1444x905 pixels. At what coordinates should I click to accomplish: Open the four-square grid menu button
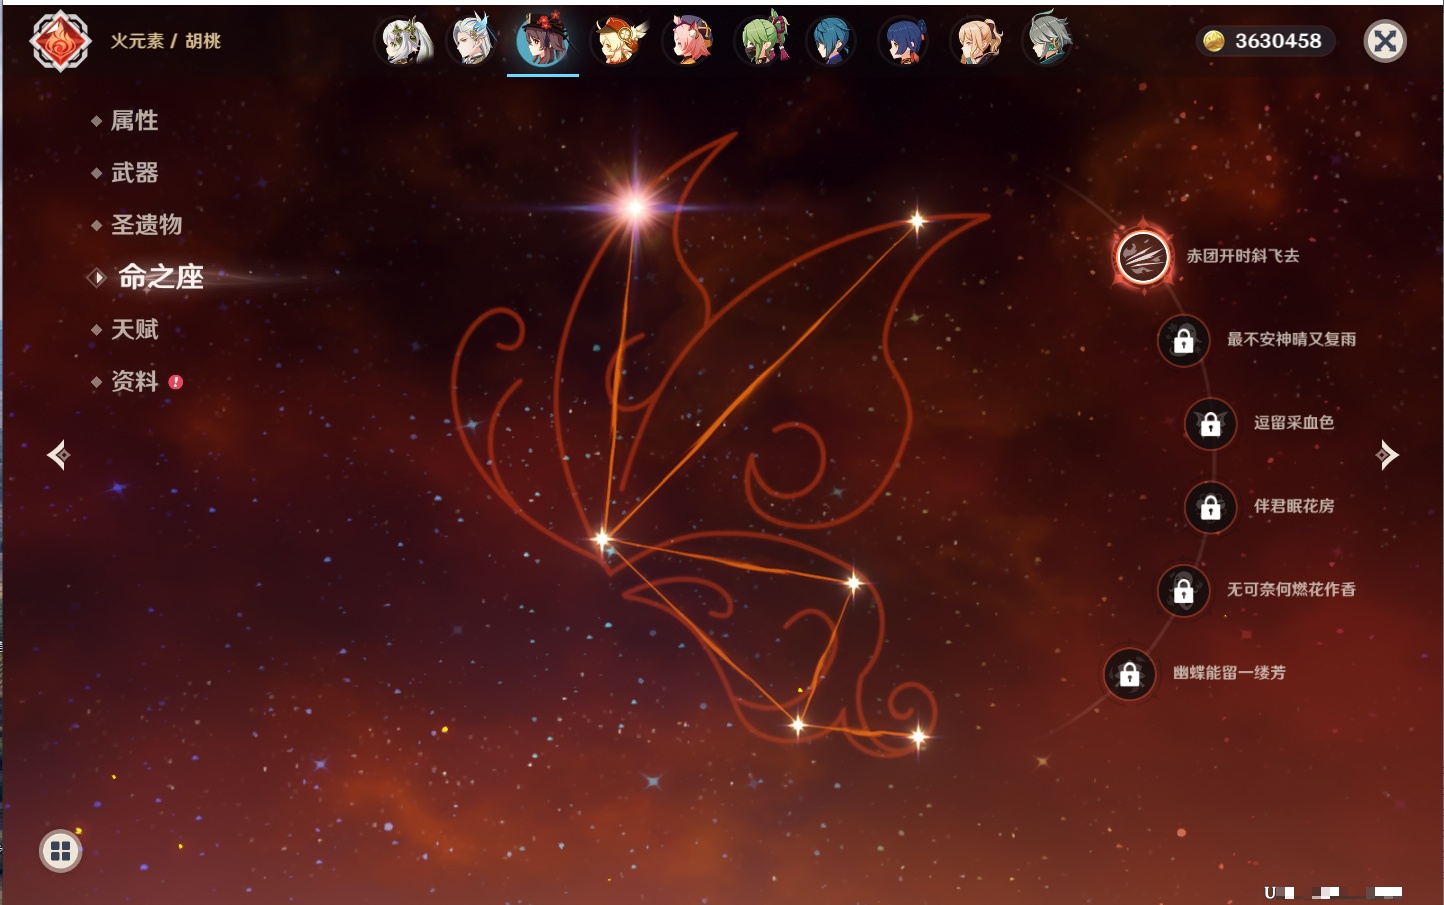coord(60,851)
